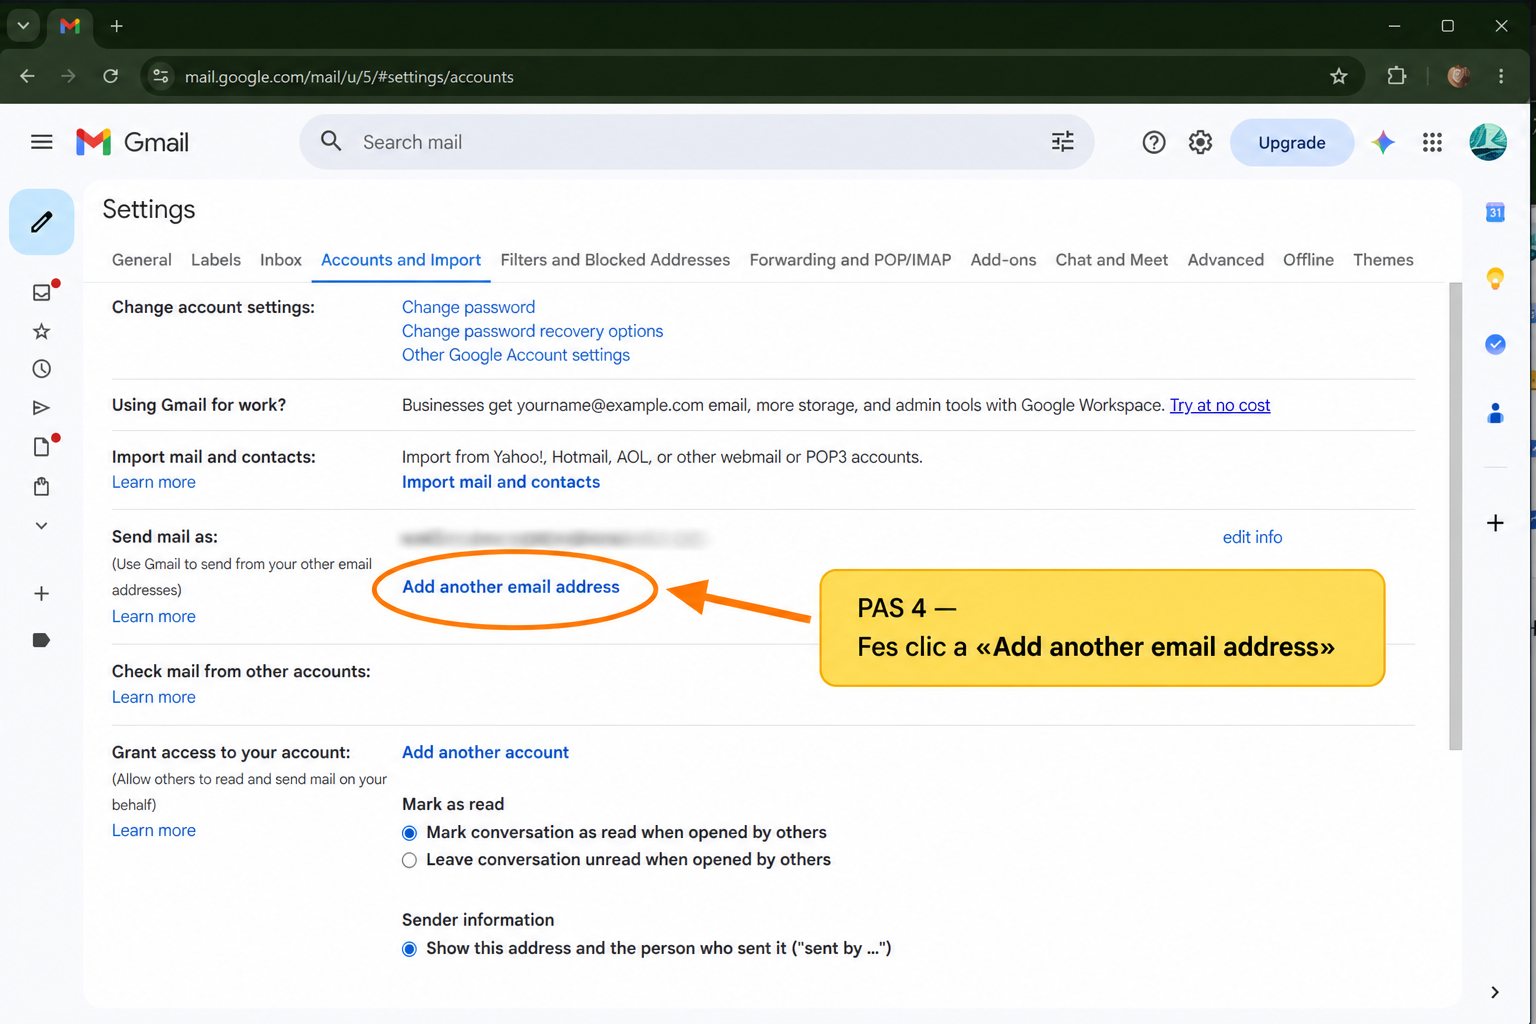Switch to the Themes tab
This screenshot has width=1536, height=1024.
click(x=1383, y=260)
